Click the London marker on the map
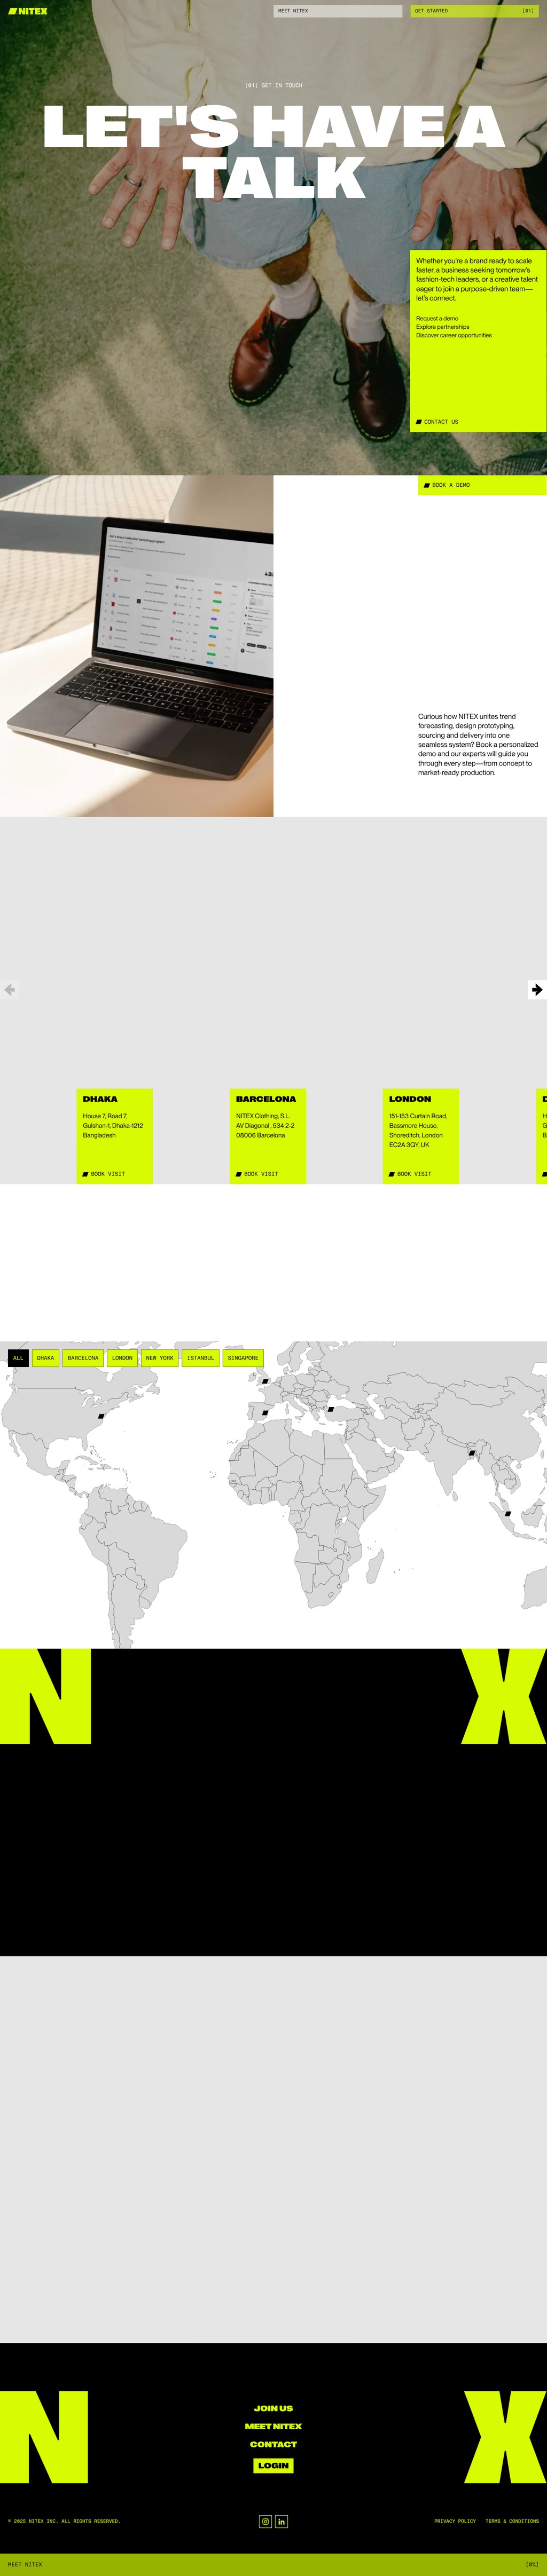Screen dimensions: 547x2576 tap(265, 1381)
